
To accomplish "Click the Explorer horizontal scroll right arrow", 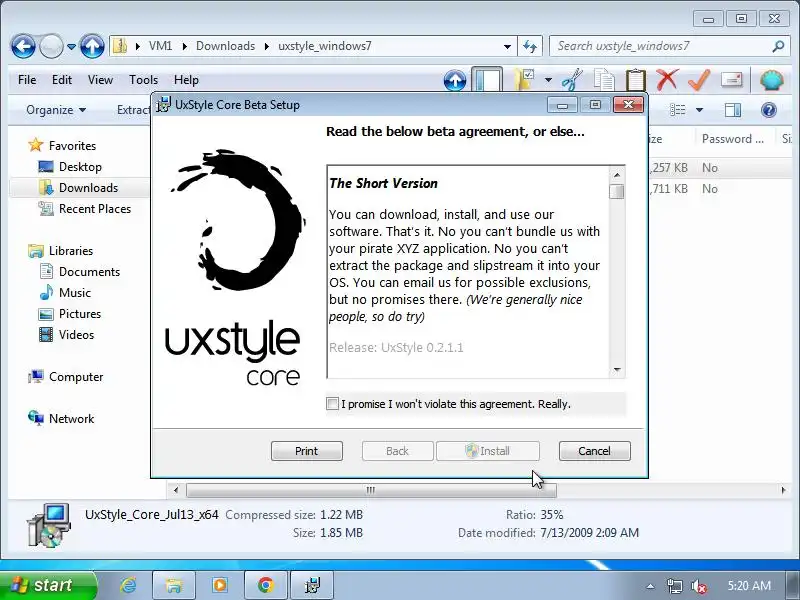I will click(783, 490).
